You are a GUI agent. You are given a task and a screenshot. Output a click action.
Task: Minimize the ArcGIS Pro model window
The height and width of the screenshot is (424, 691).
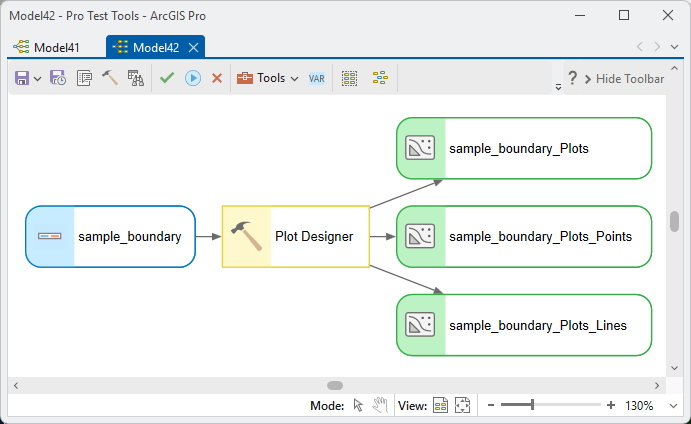pos(580,15)
